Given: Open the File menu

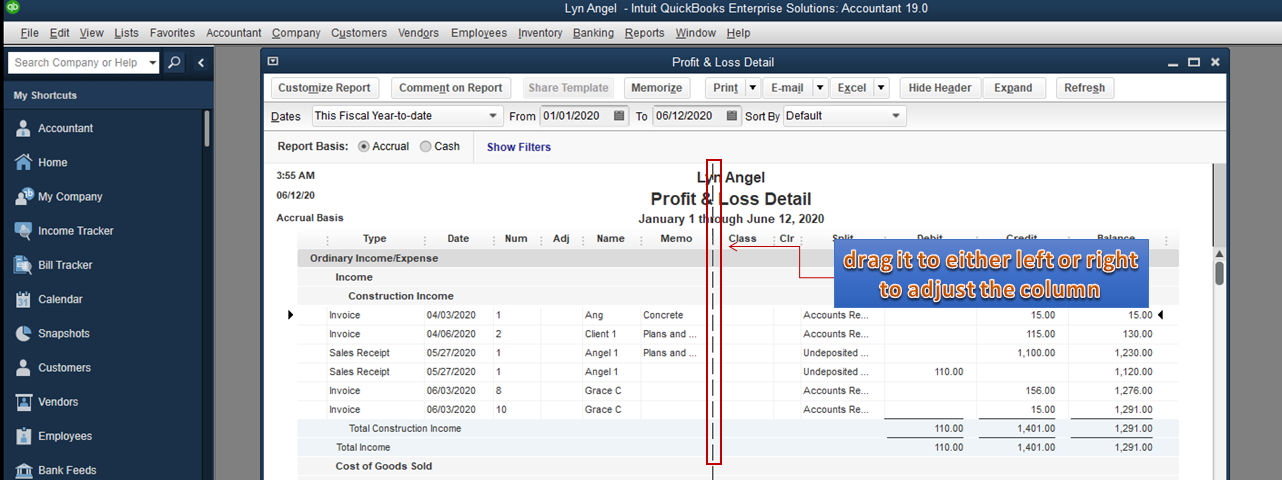Looking at the screenshot, I should [x=29, y=33].
